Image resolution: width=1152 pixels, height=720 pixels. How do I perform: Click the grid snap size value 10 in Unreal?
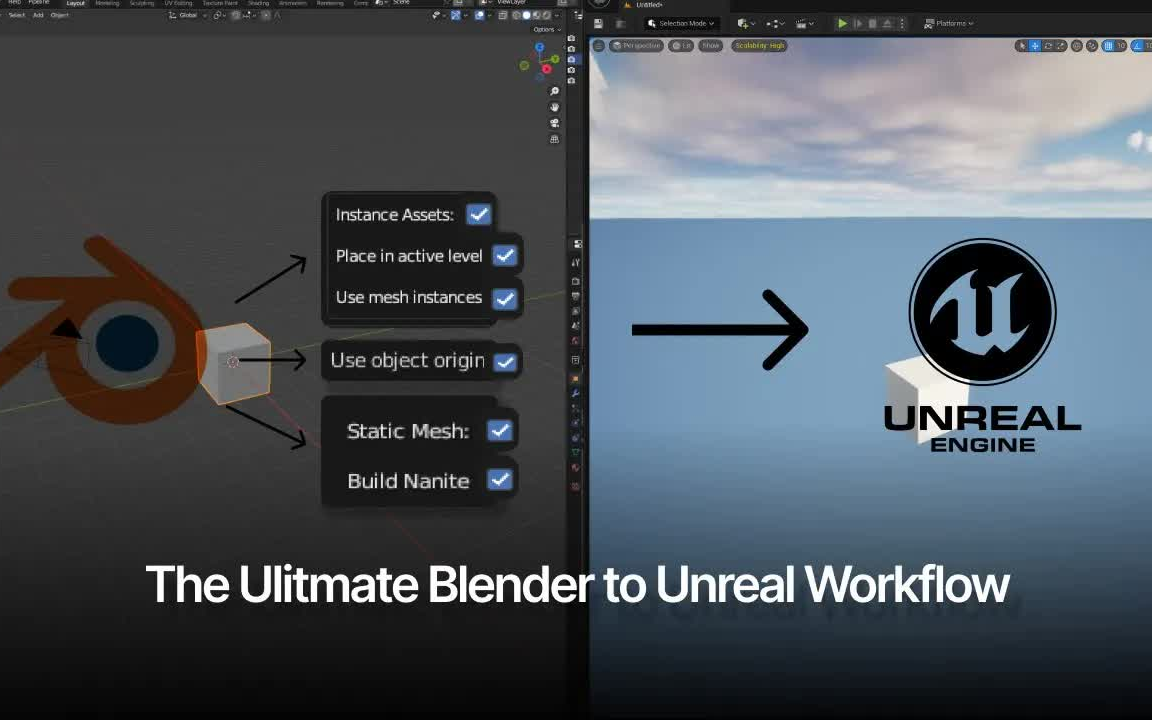(1121, 46)
